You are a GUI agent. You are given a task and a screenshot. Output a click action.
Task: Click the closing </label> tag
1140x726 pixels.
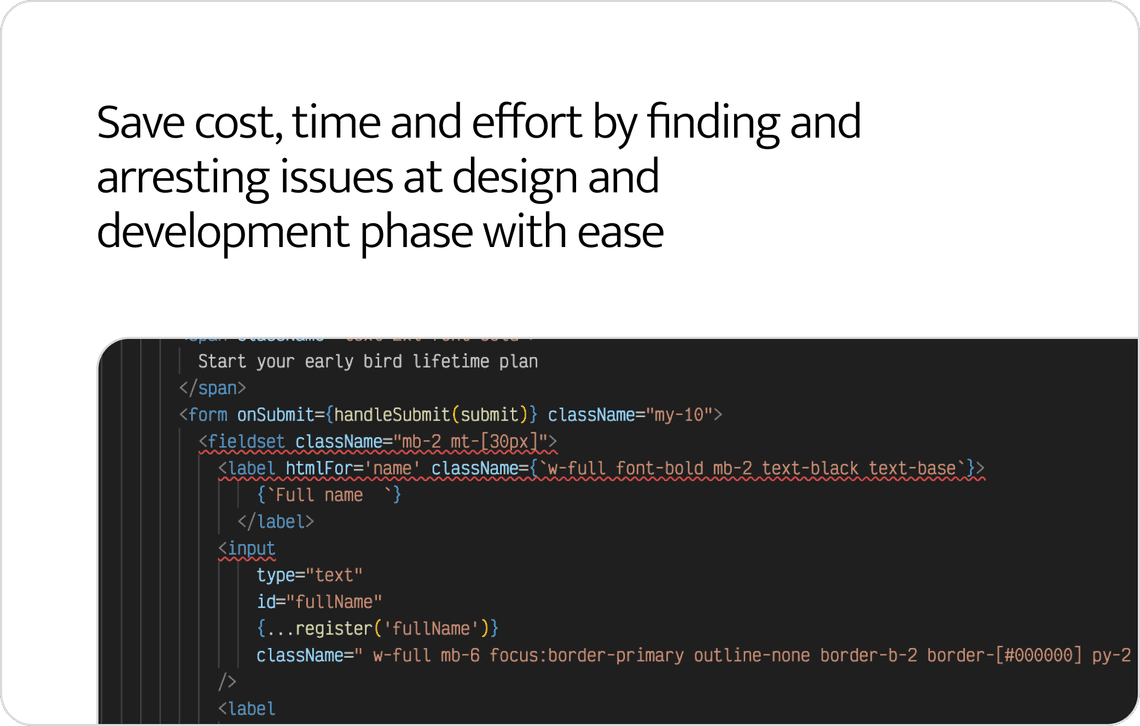(x=275, y=521)
